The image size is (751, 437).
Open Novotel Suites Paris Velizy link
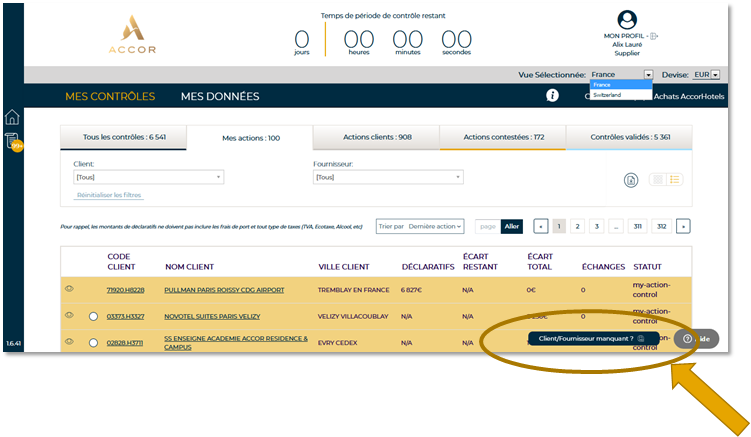tap(212, 316)
